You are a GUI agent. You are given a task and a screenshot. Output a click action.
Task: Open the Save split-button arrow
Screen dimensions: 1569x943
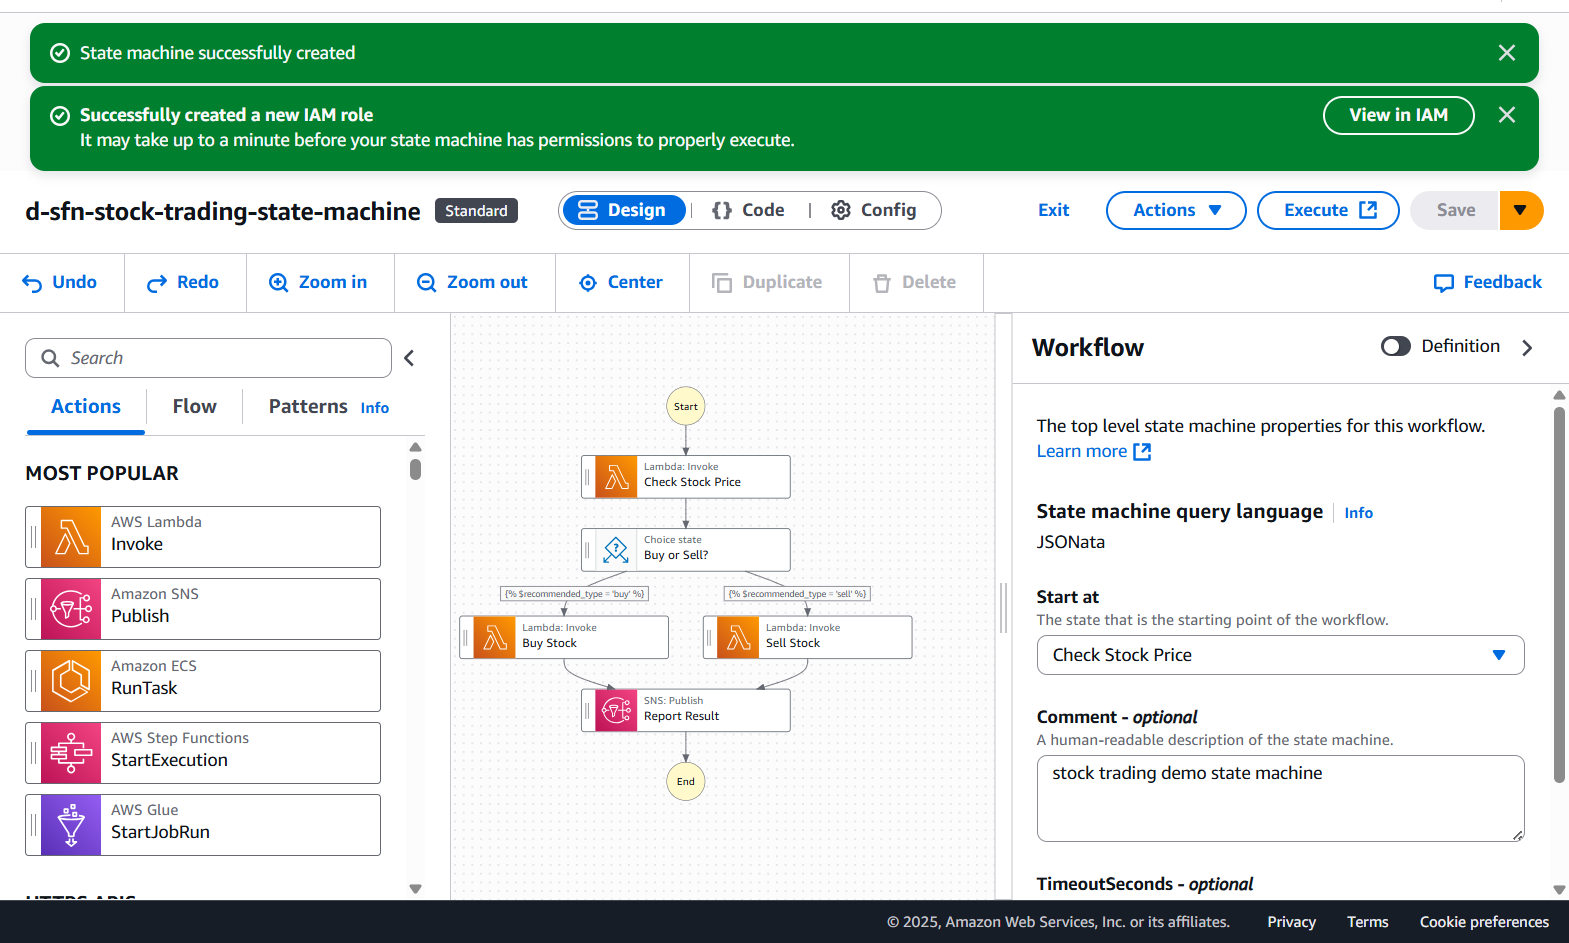coord(1520,210)
